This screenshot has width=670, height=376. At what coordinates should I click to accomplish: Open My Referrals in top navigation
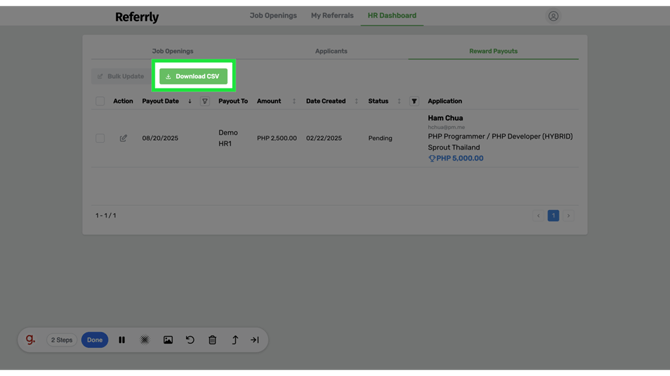332,15
